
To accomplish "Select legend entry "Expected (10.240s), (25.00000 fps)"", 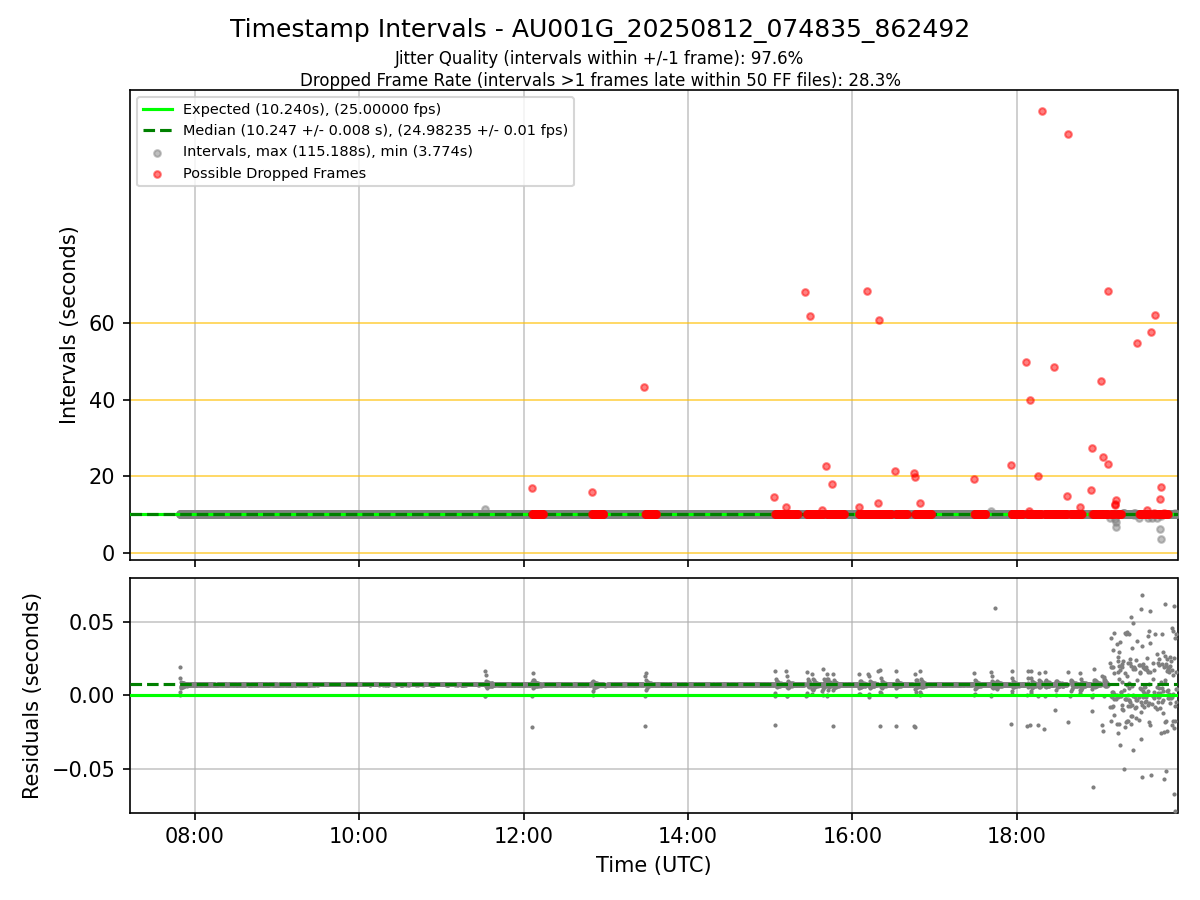I will 311,109.
